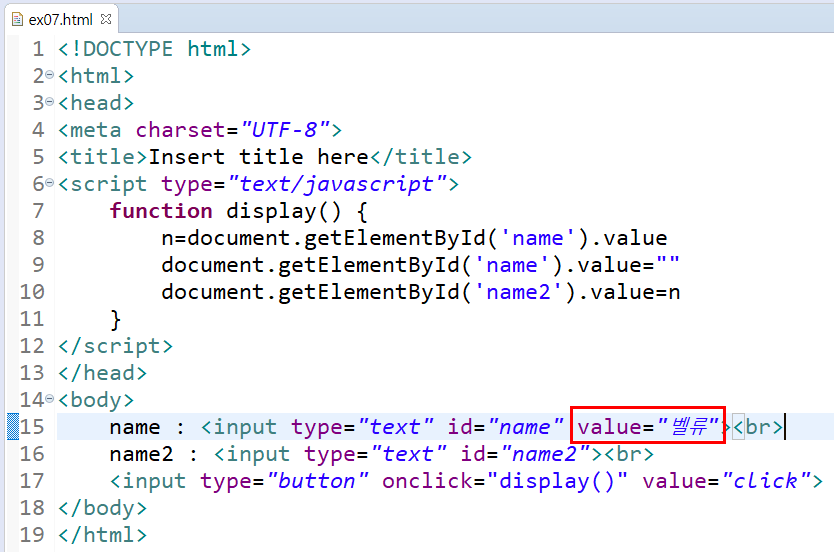Image resolution: width=834 pixels, height=552 pixels.
Task: Click the br tag at end of line 15
Action: click(758, 427)
